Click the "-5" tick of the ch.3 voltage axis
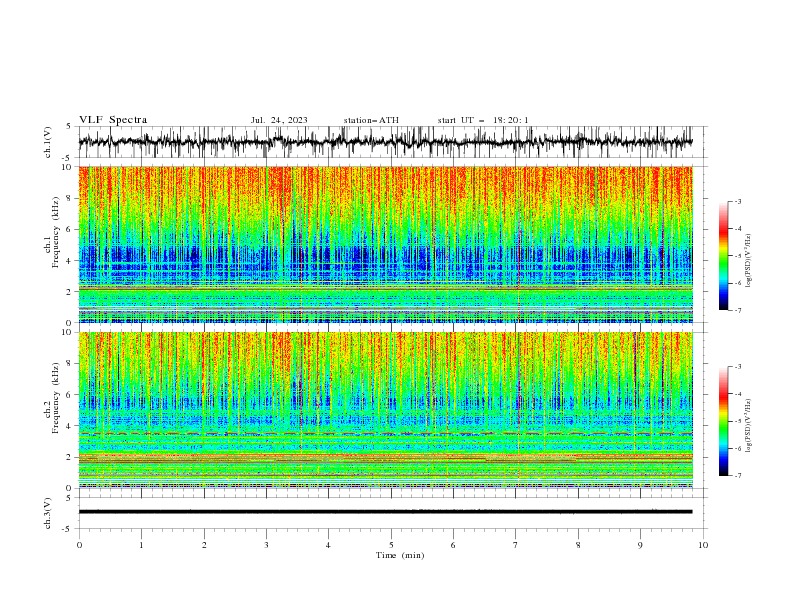Image resolution: width=792 pixels, height=612 pixels. click(68, 529)
